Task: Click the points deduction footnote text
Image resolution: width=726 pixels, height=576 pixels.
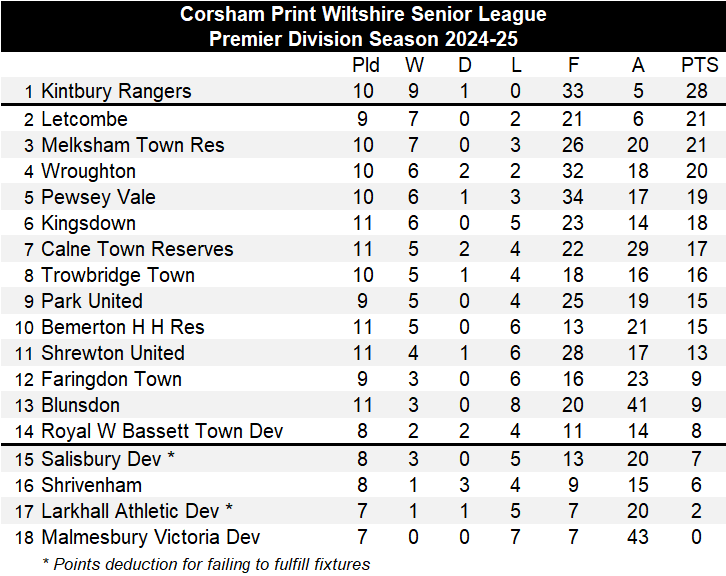Action: pyautogui.click(x=206, y=564)
